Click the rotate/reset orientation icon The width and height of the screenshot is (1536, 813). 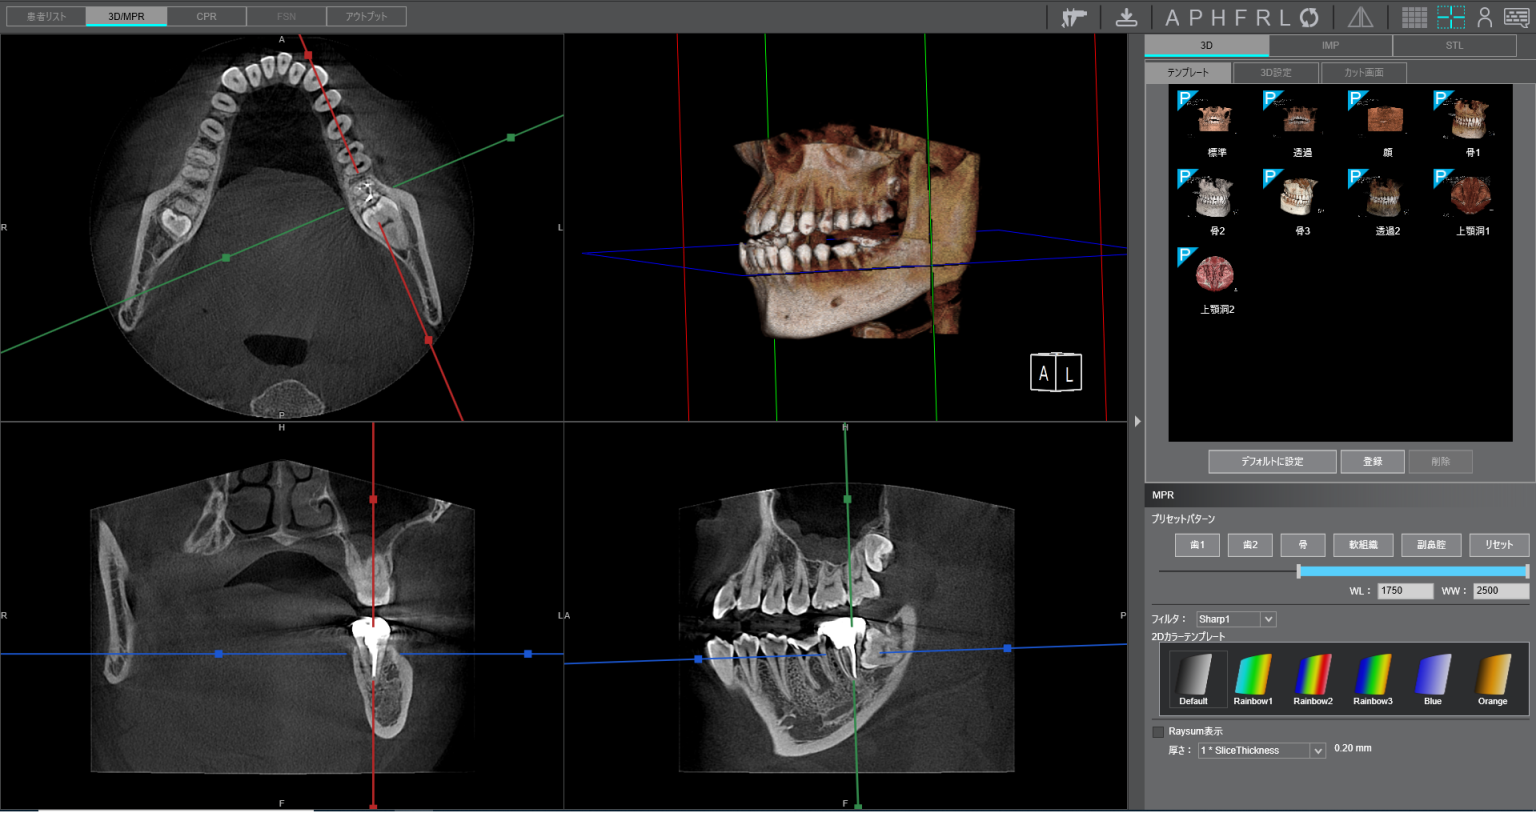[x=1310, y=17]
